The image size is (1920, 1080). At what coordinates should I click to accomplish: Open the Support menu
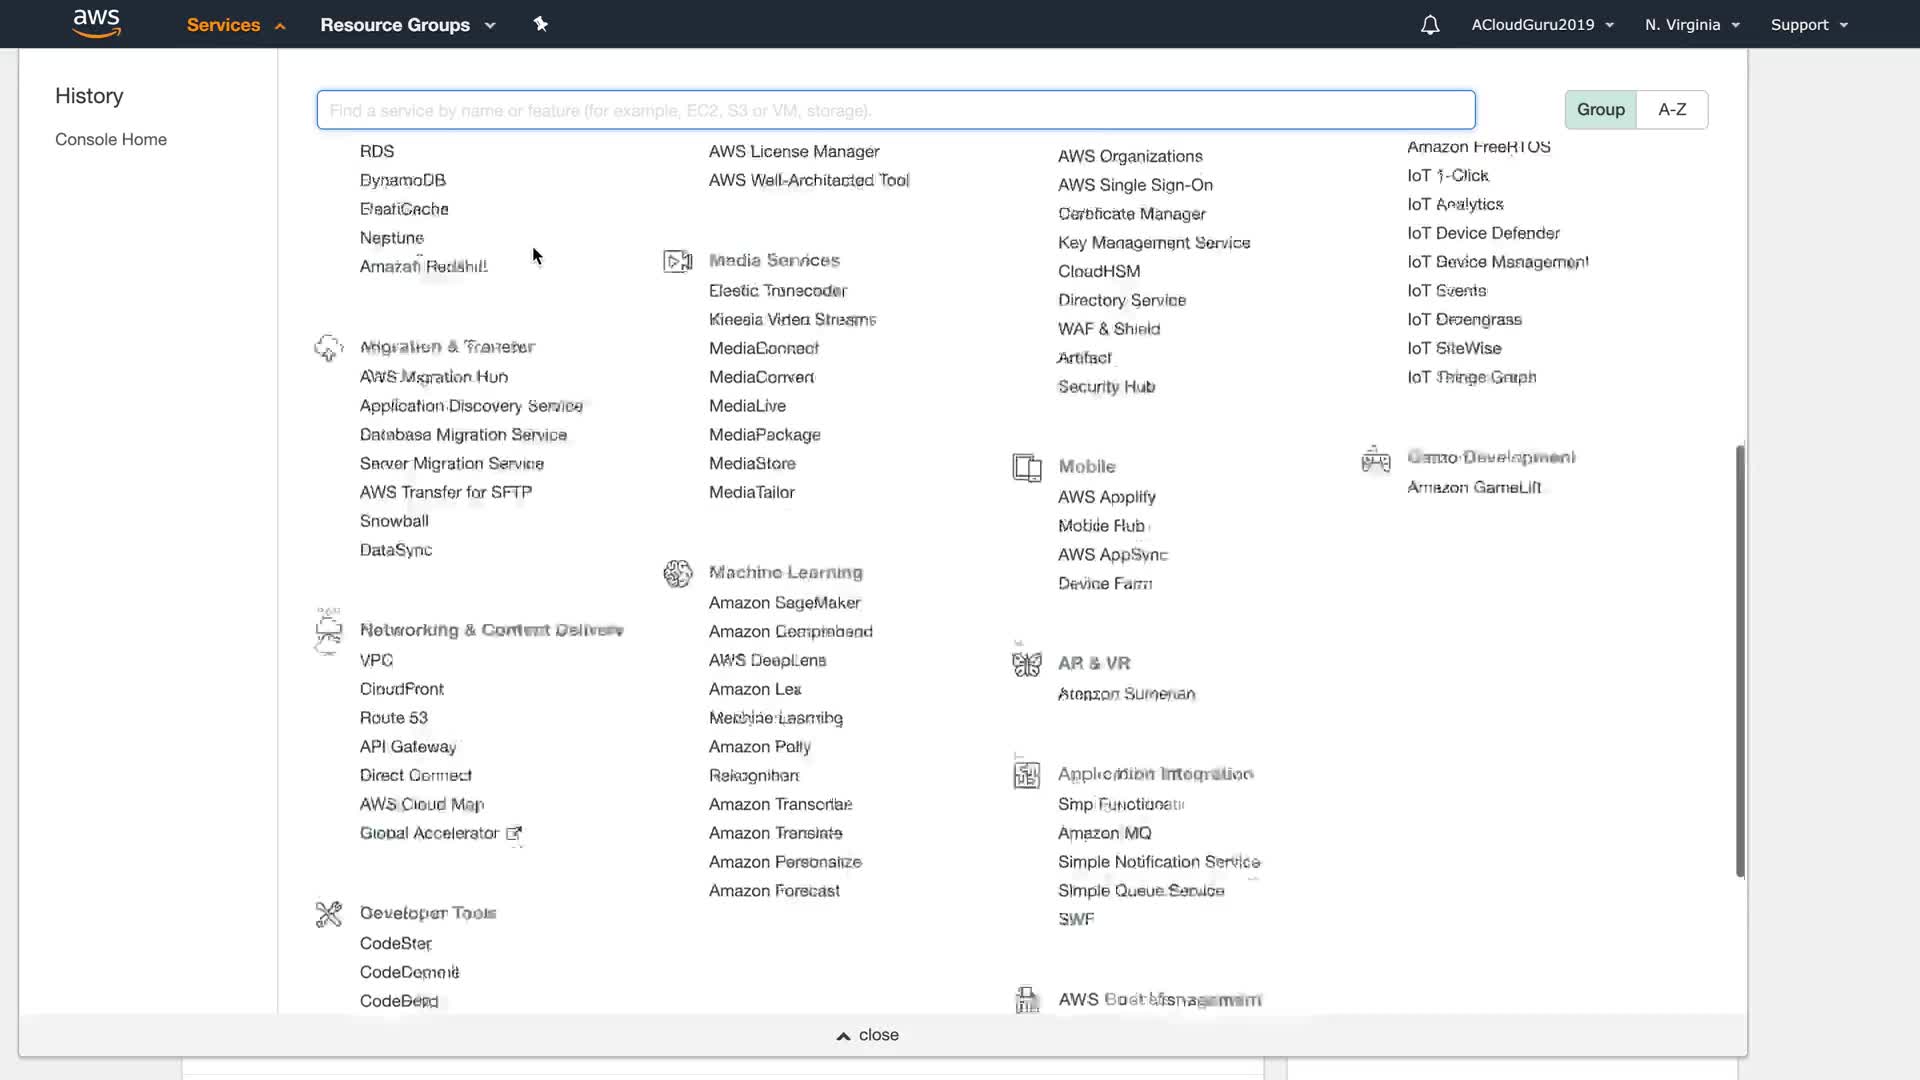tap(1809, 25)
